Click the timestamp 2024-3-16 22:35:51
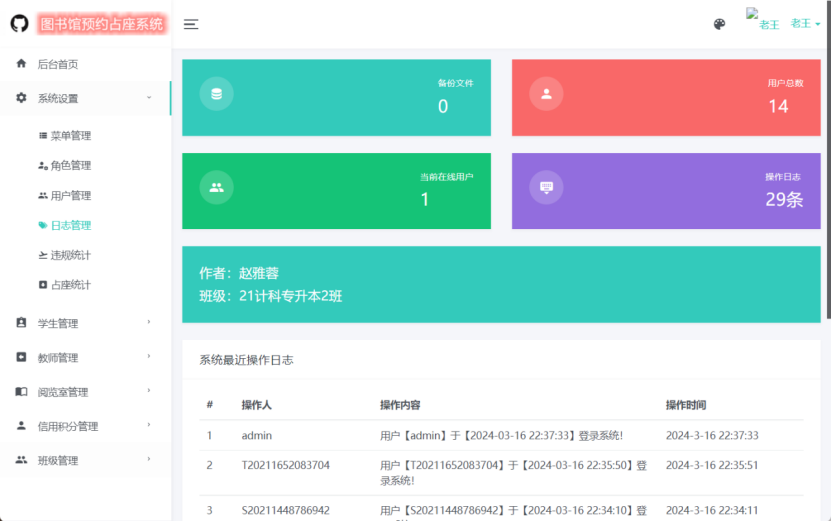This screenshot has width=831, height=521. [x=712, y=465]
